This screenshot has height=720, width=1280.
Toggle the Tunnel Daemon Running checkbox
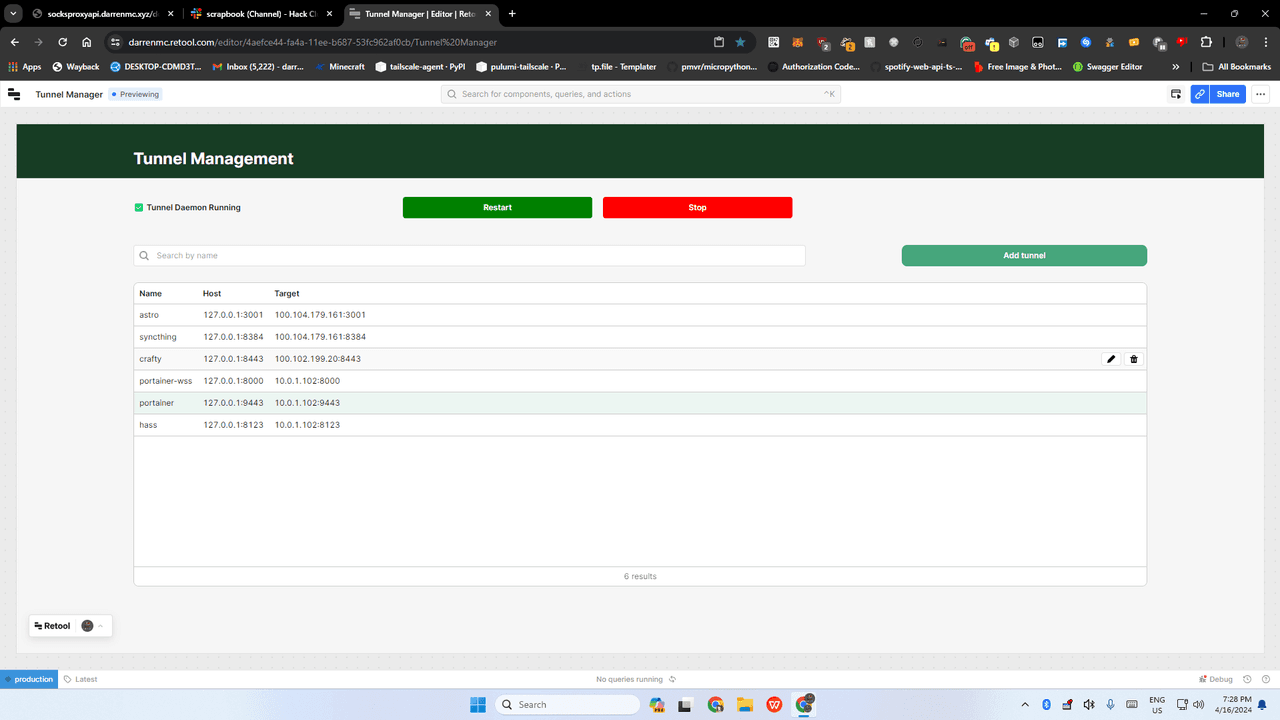pyautogui.click(x=139, y=208)
